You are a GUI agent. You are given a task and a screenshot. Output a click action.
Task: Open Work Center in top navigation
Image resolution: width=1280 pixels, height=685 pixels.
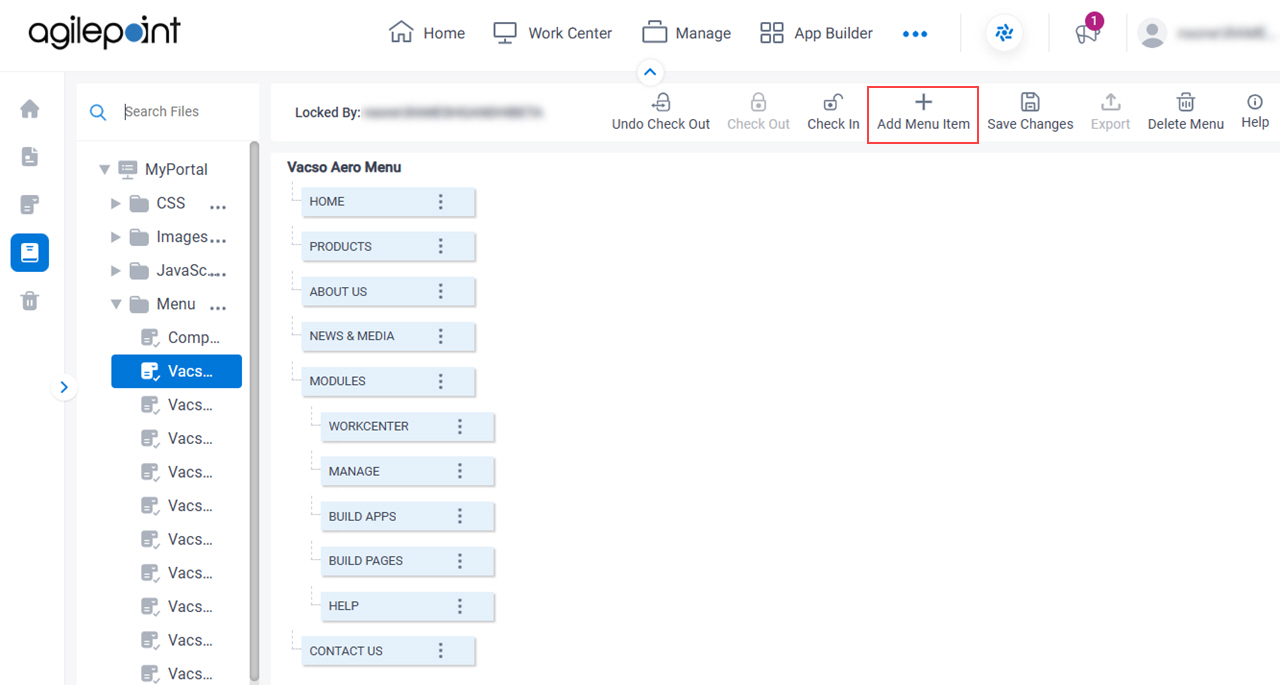[553, 33]
